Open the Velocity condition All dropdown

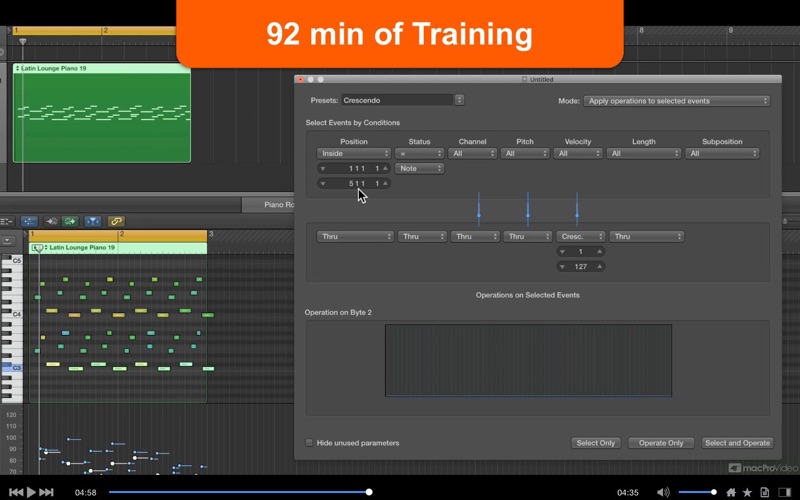578,153
